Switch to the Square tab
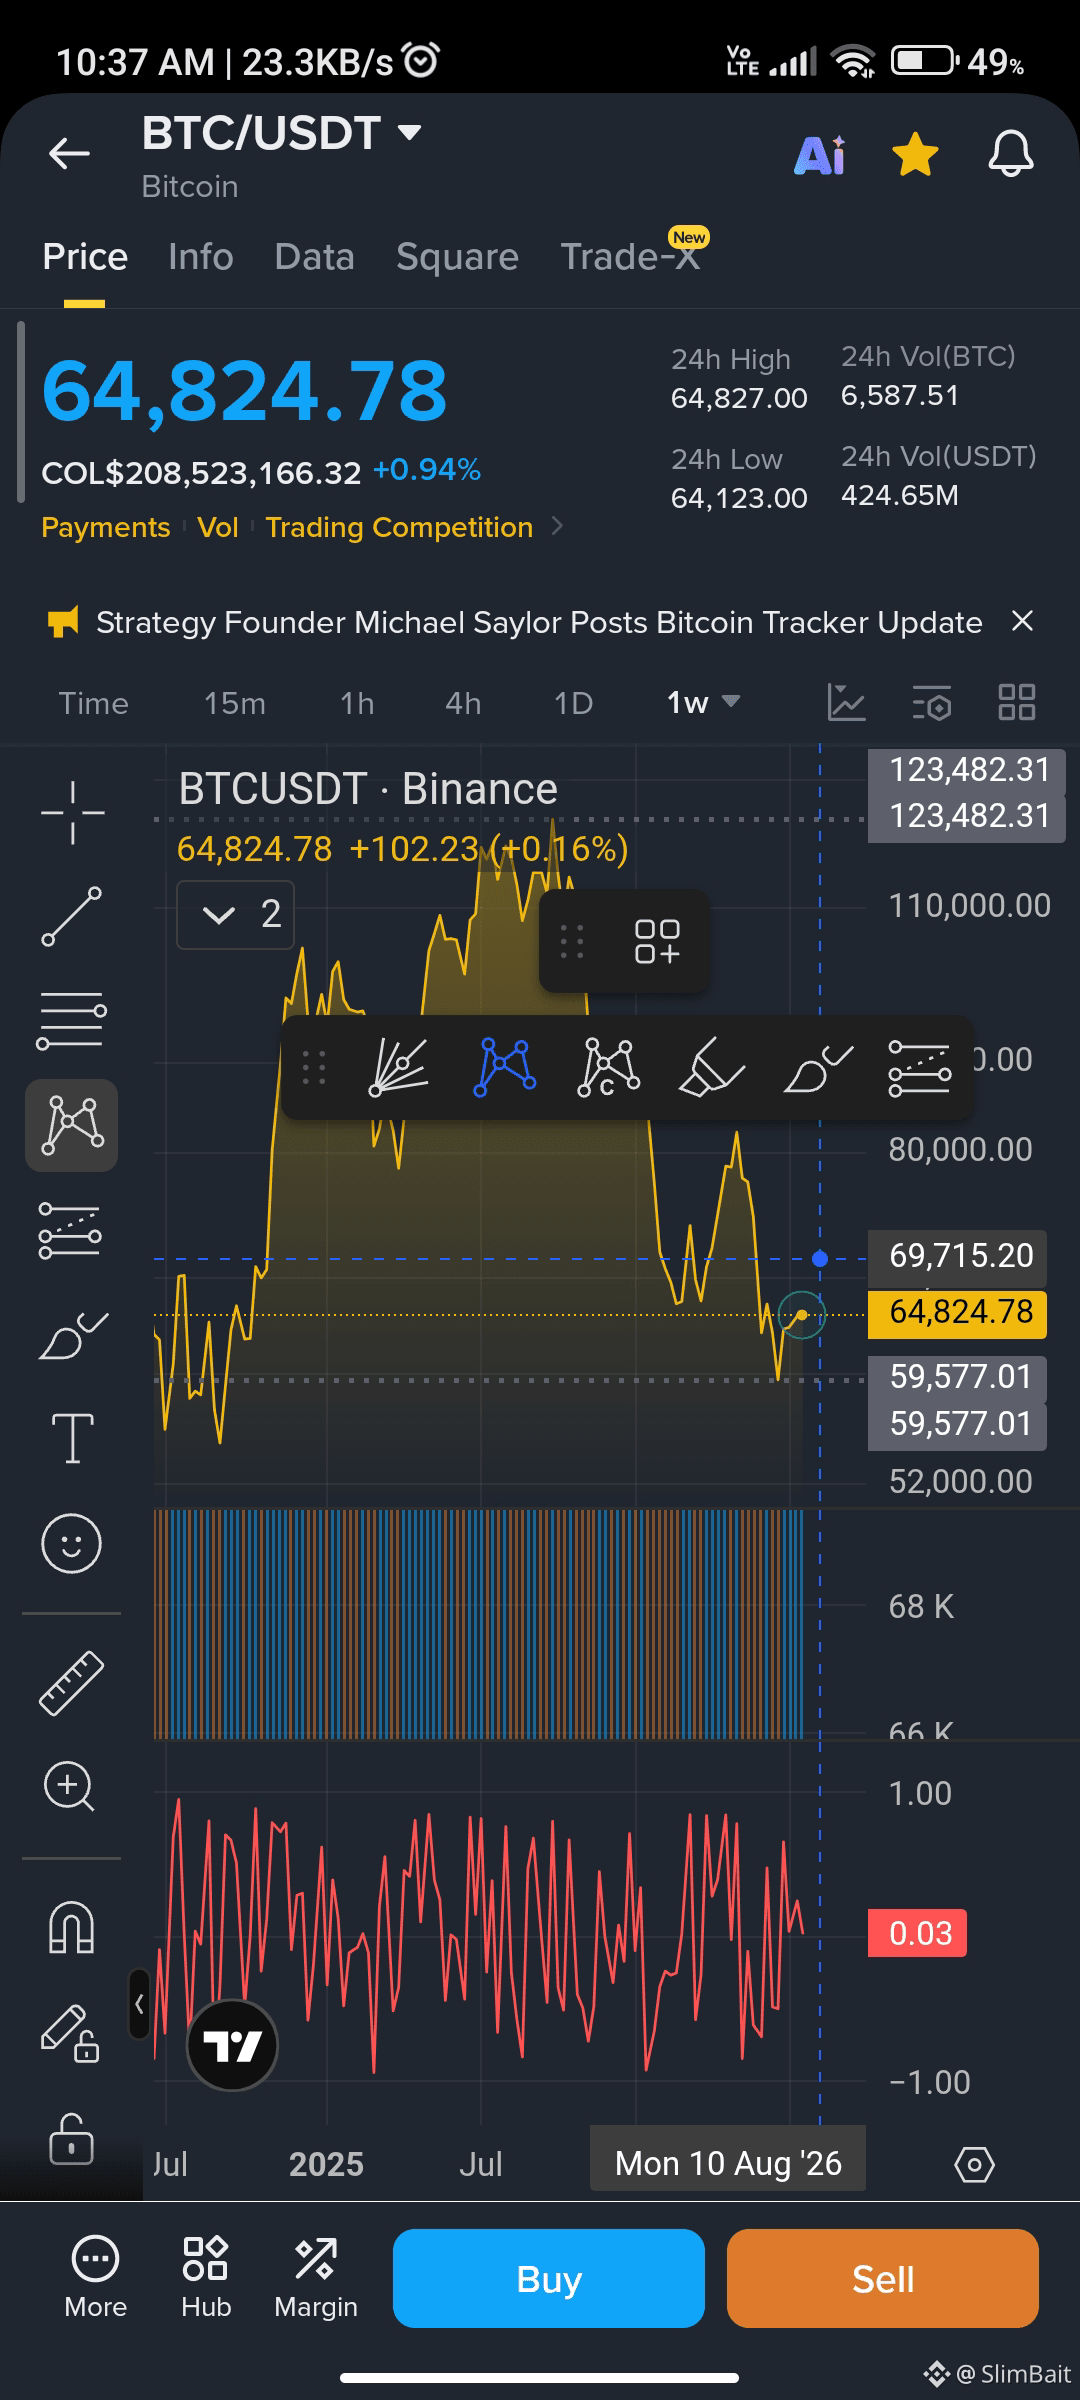1080x2400 pixels. pyautogui.click(x=457, y=257)
